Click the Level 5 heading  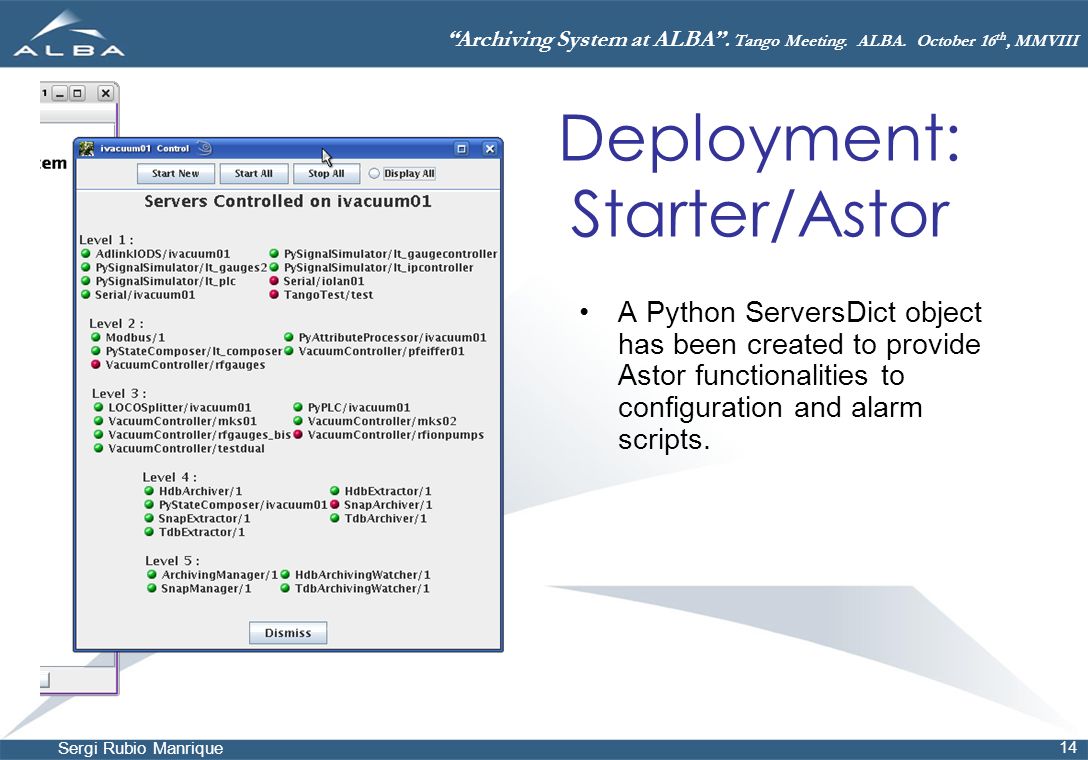[173, 561]
